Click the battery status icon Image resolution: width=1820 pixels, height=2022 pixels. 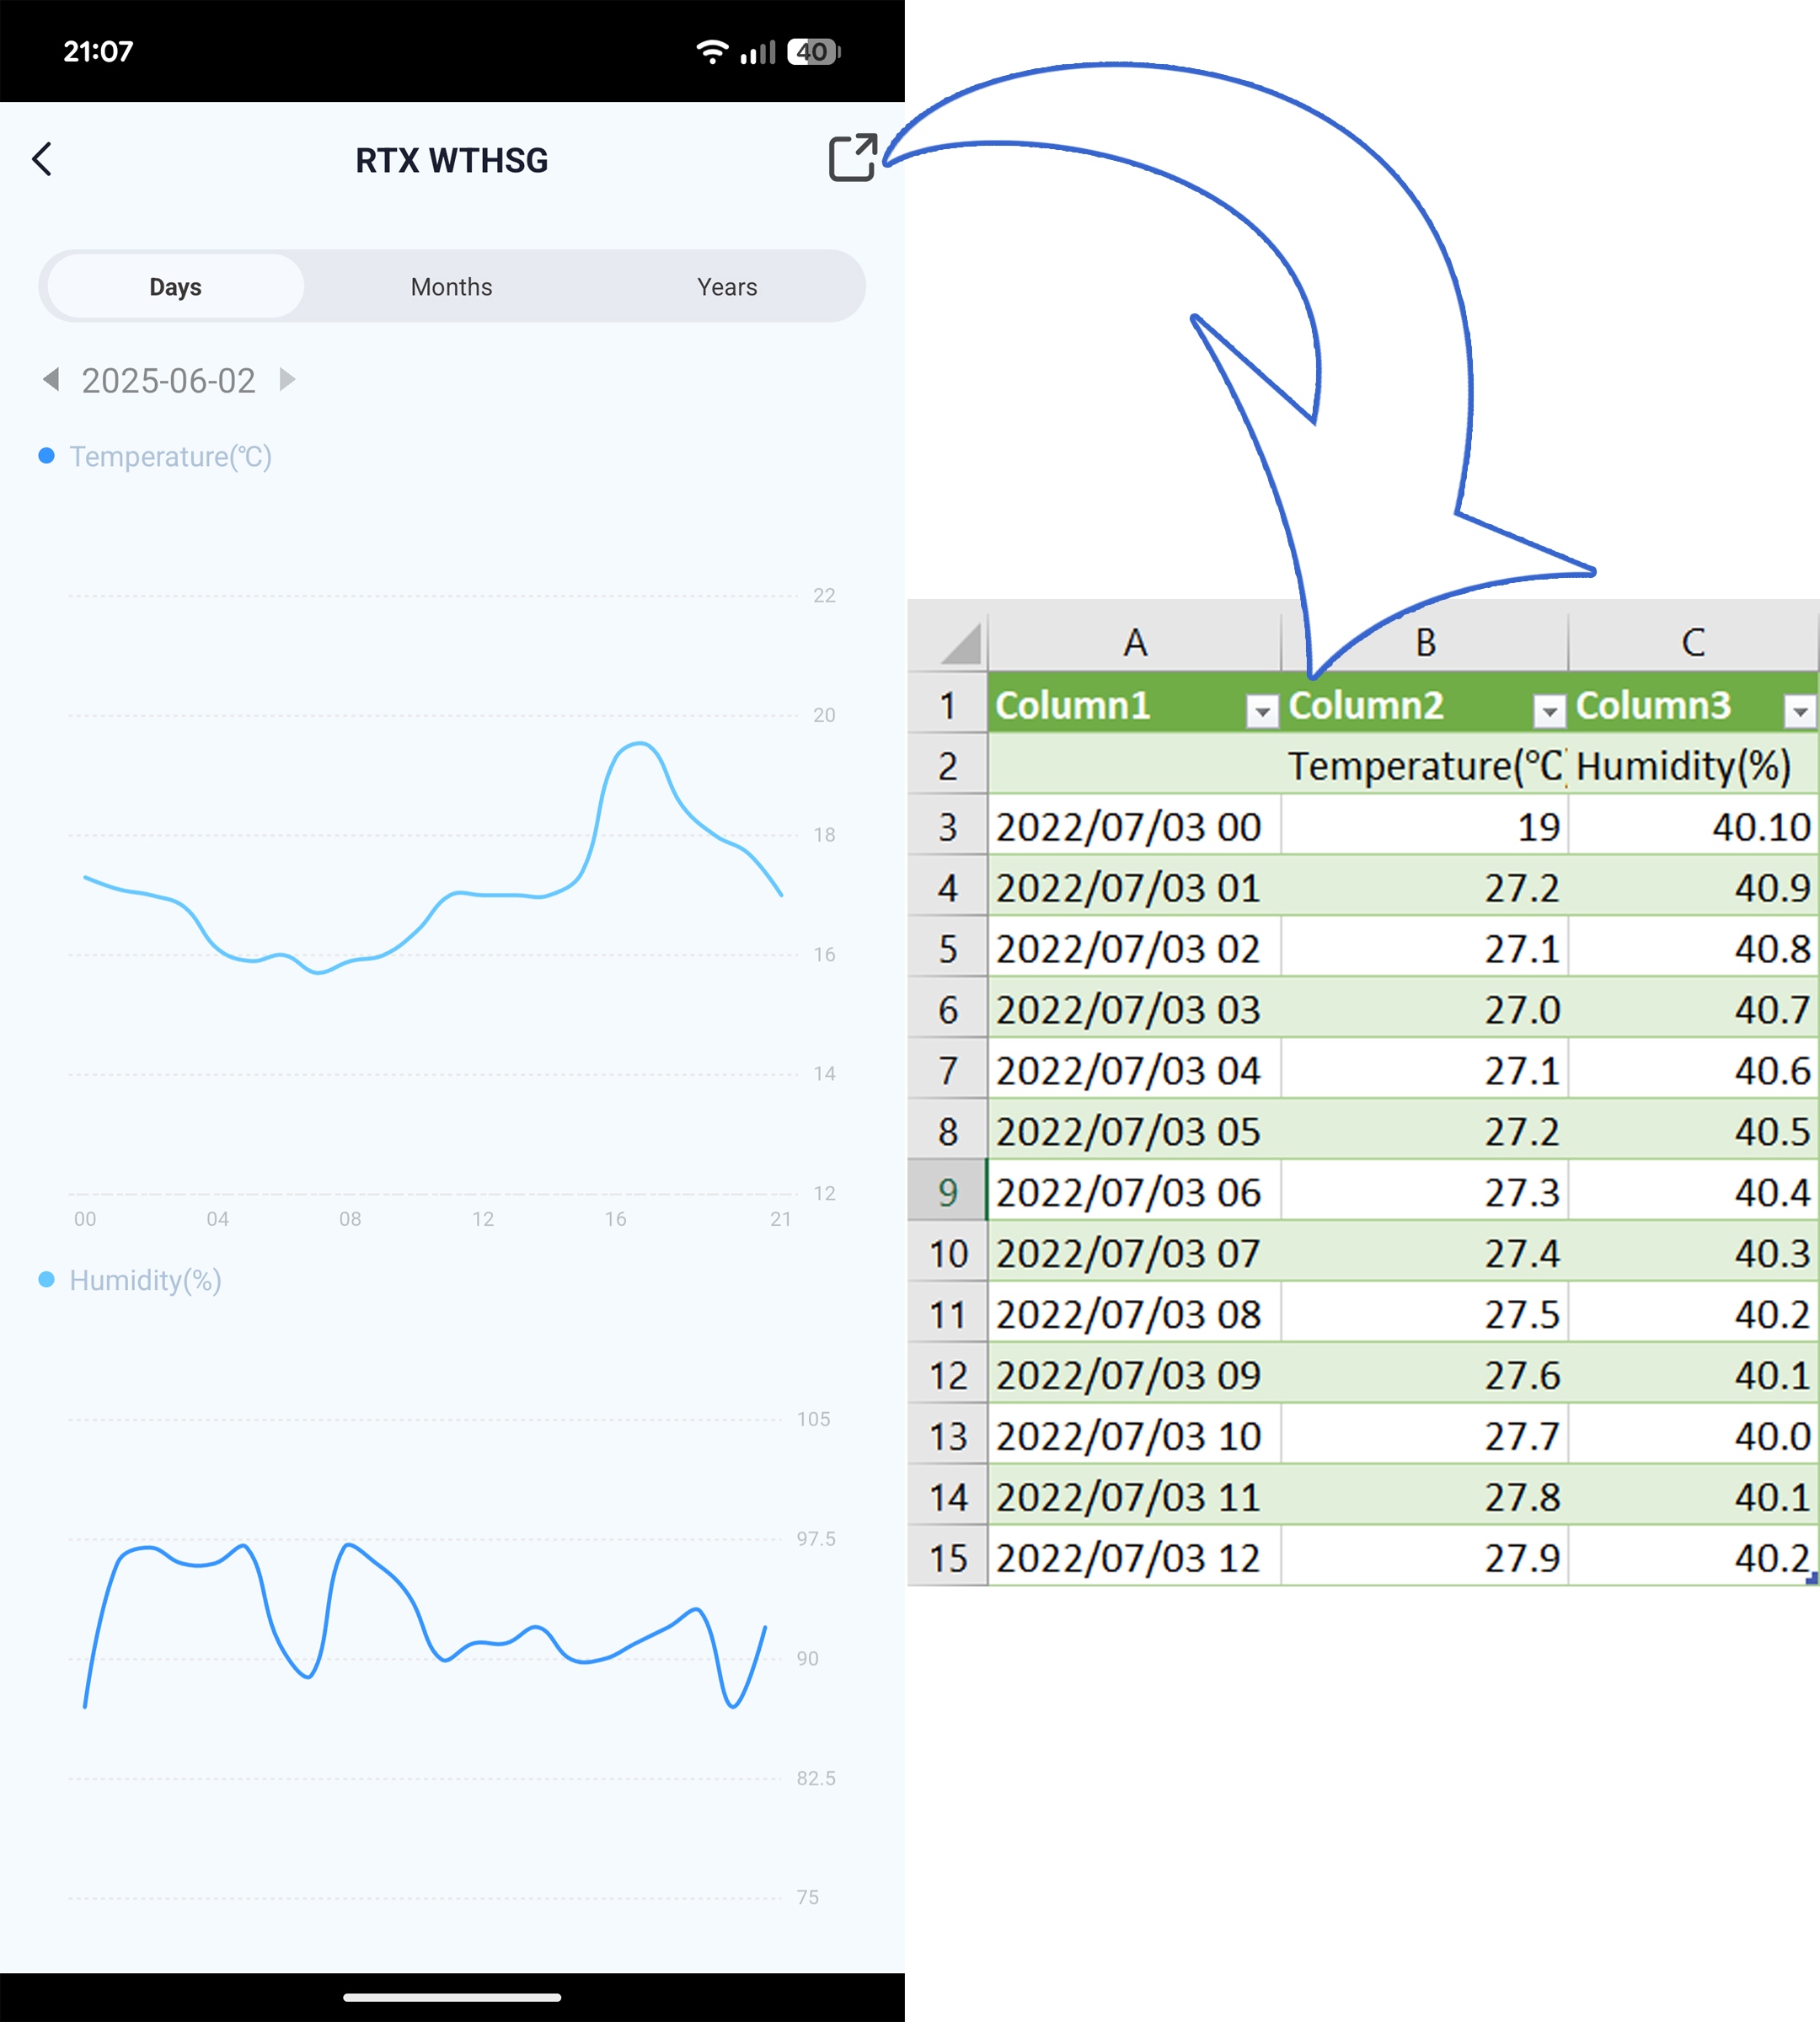point(813,52)
